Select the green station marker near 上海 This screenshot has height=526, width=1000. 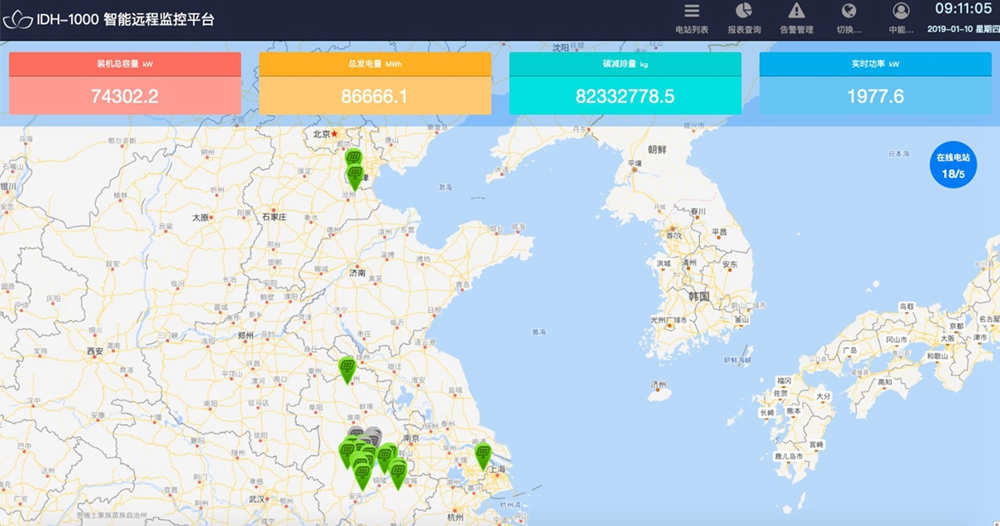pyautogui.click(x=483, y=454)
